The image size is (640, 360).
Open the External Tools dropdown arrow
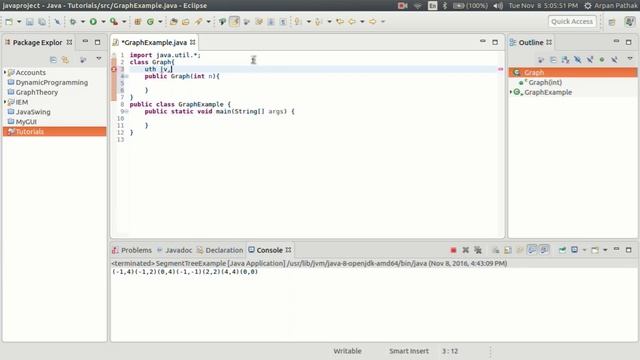coord(124,22)
